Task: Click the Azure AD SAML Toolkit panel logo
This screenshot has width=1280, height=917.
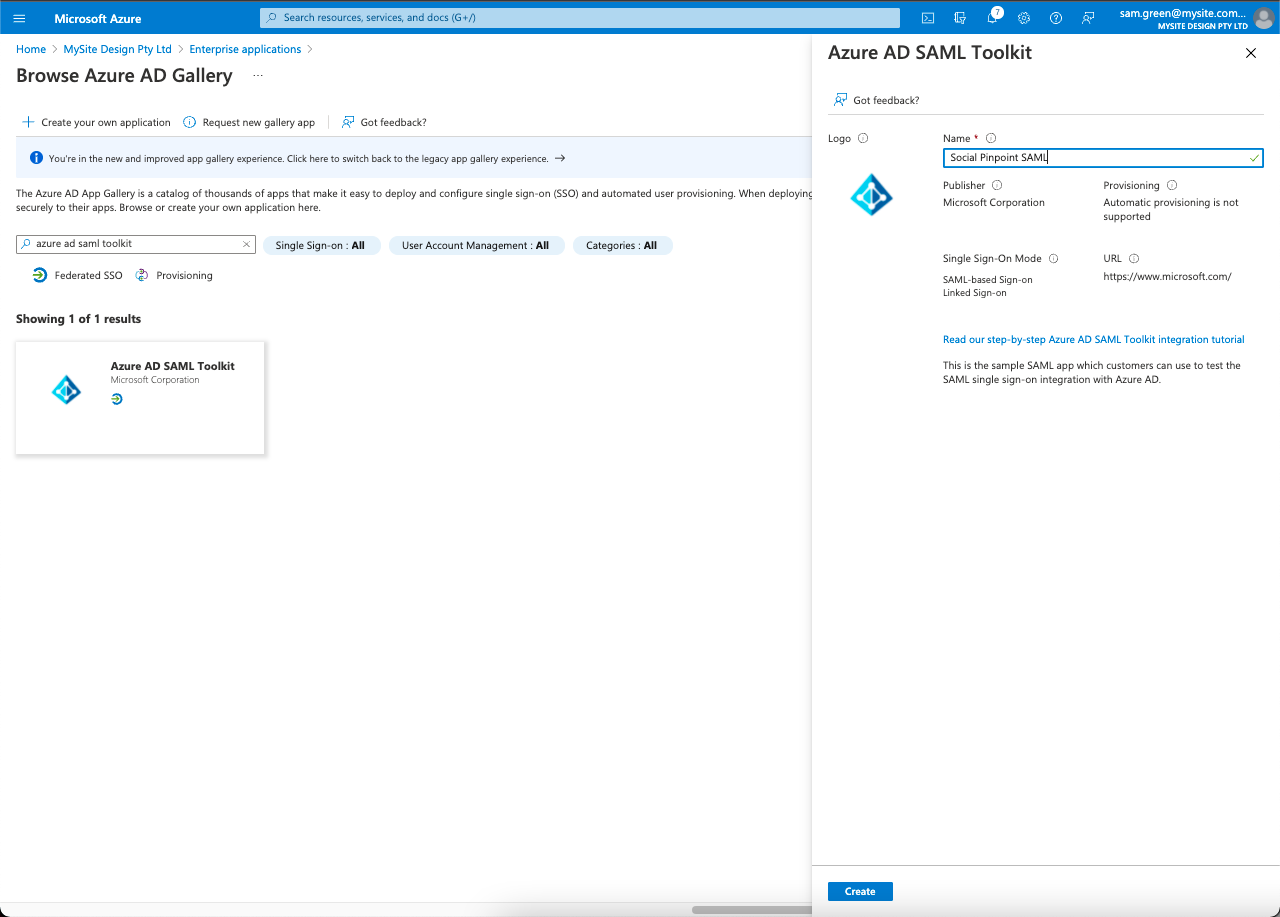Action: click(x=871, y=195)
